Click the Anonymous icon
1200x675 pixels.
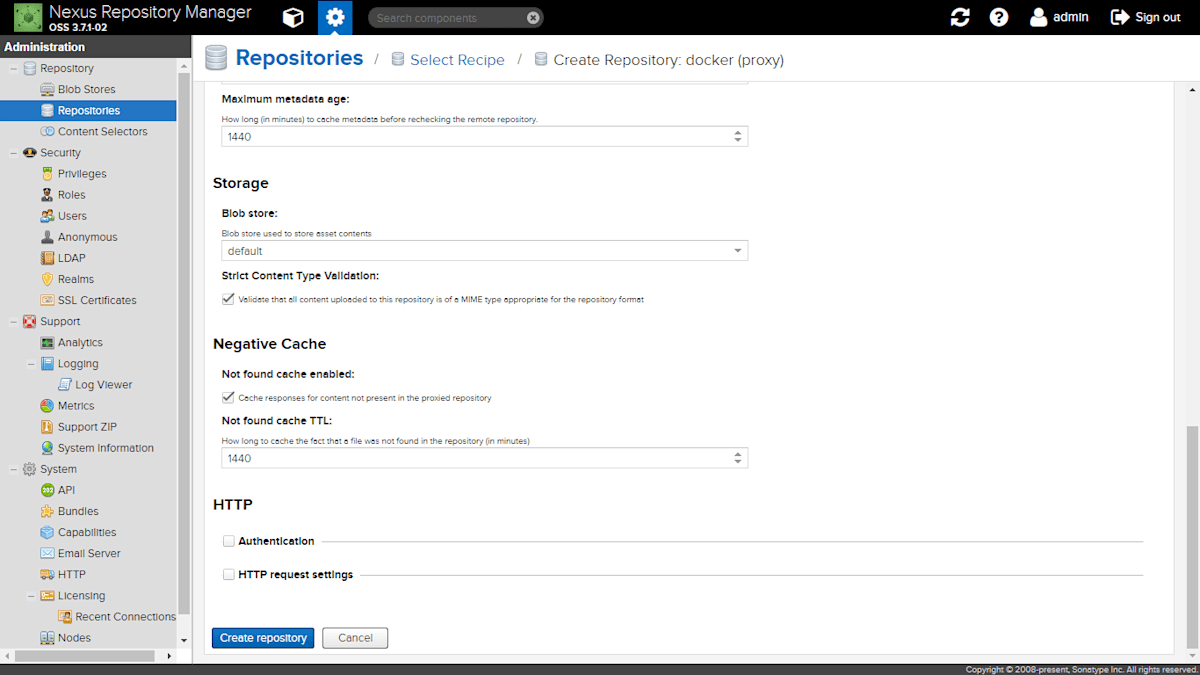click(47, 237)
